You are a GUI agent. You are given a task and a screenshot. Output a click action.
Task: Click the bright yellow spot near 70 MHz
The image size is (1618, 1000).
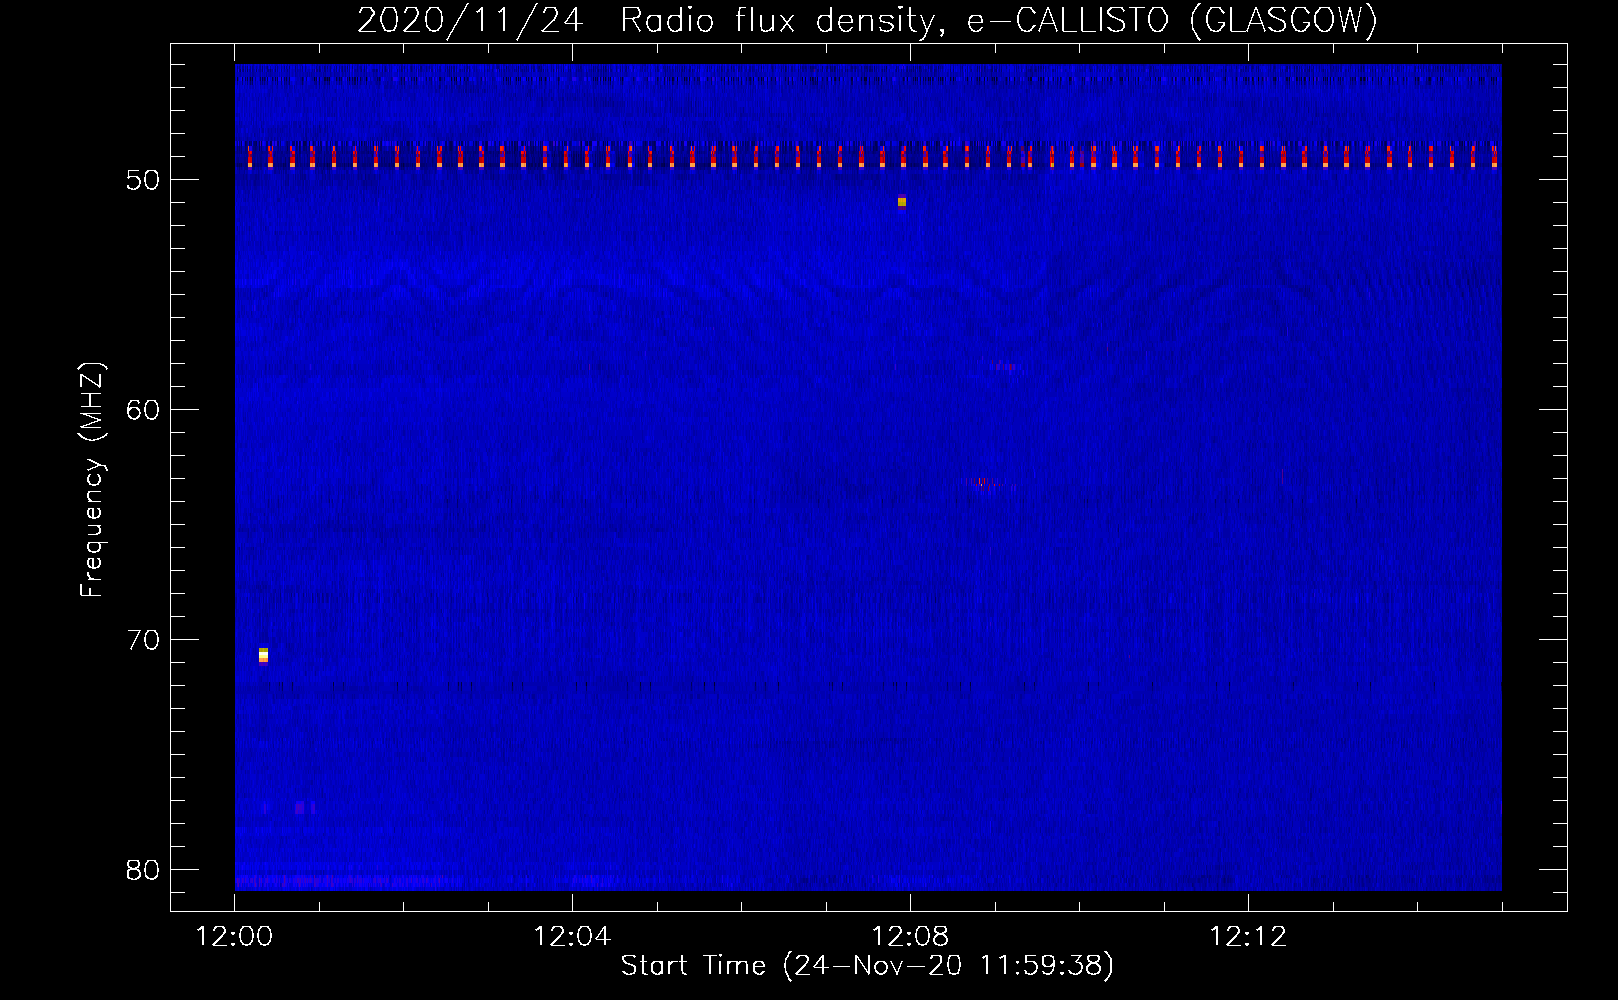[263, 655]
